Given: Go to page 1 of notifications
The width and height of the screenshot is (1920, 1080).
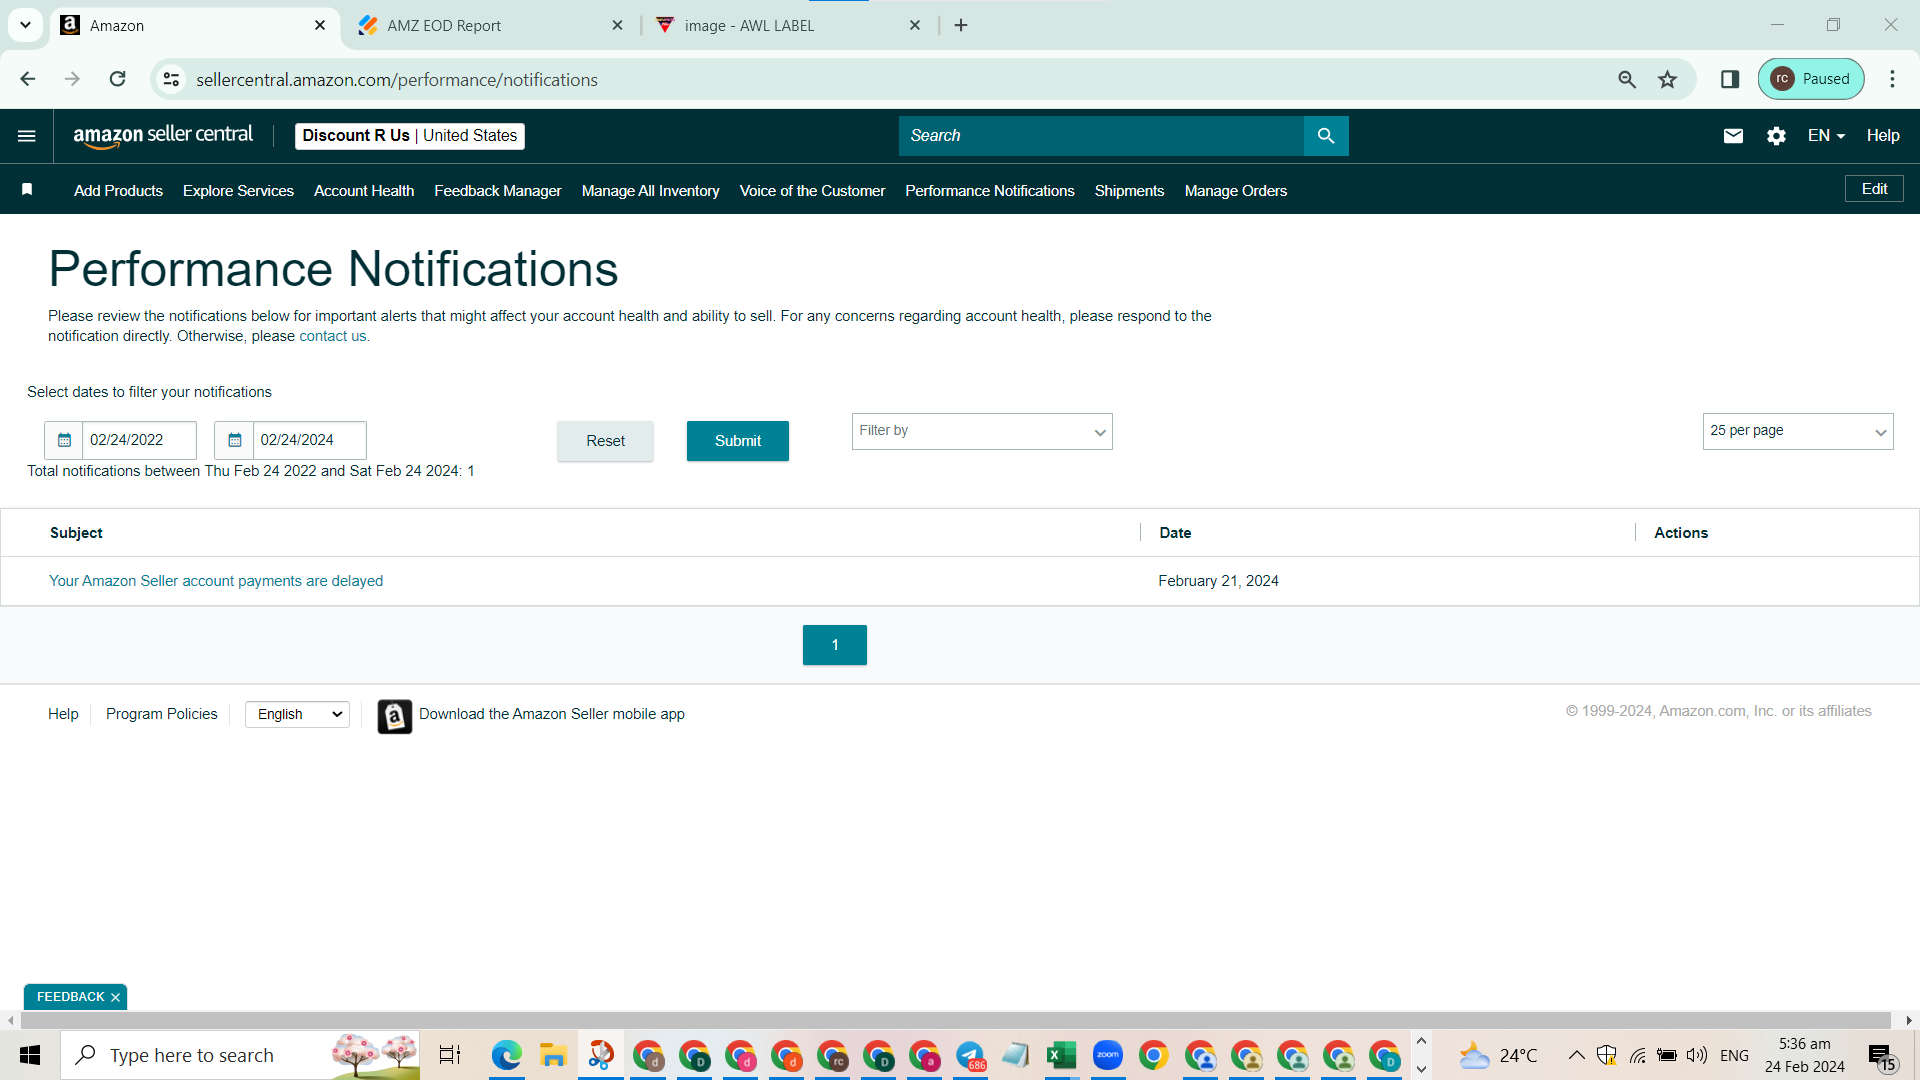Looking at the screenshot, I should 835,645.
